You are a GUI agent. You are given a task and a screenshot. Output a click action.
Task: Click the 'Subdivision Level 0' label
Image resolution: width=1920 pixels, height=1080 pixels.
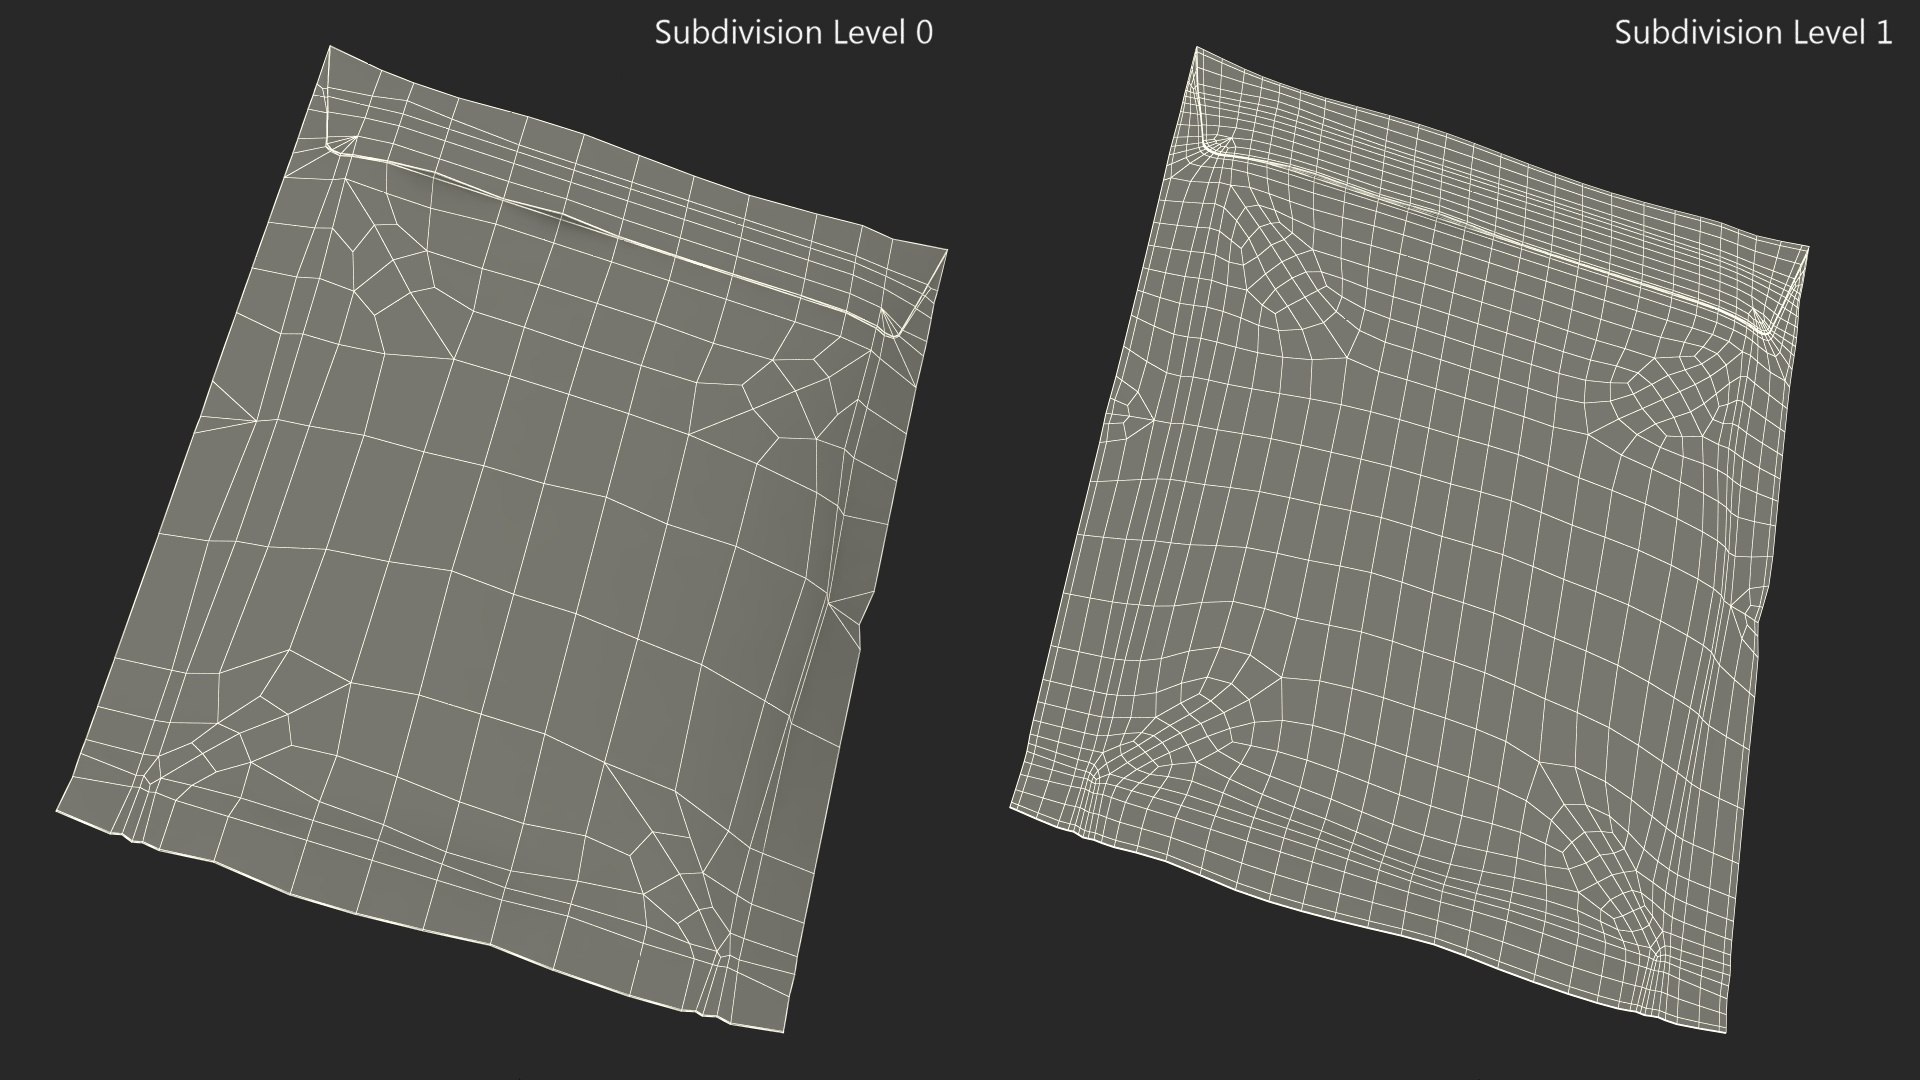793,32
